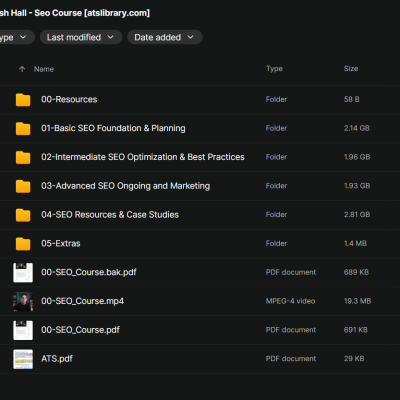
Task: Select the file name ATS.pdf
Action: (57, 359)
